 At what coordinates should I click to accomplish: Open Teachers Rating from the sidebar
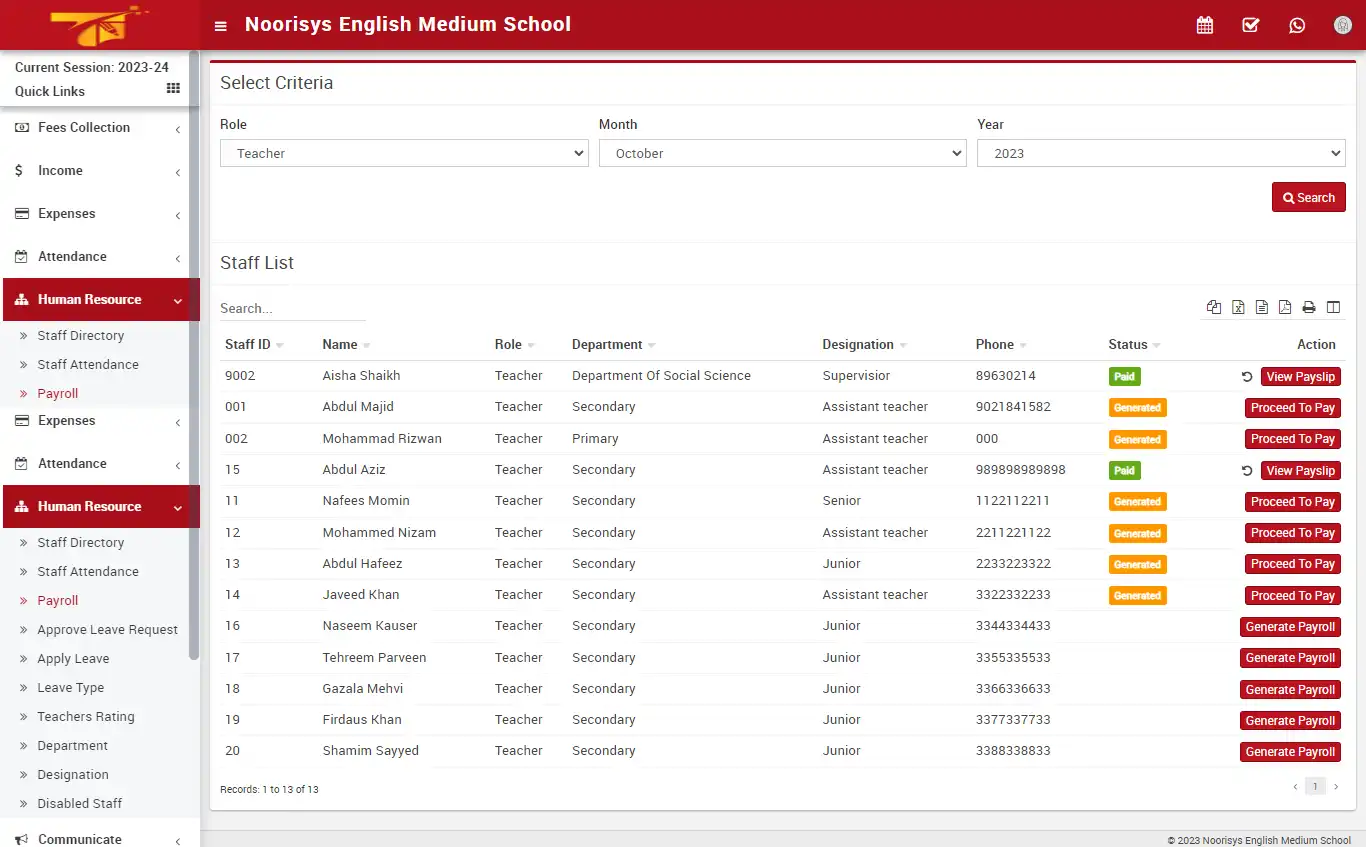pyautogui.click(x=87, y=716)
